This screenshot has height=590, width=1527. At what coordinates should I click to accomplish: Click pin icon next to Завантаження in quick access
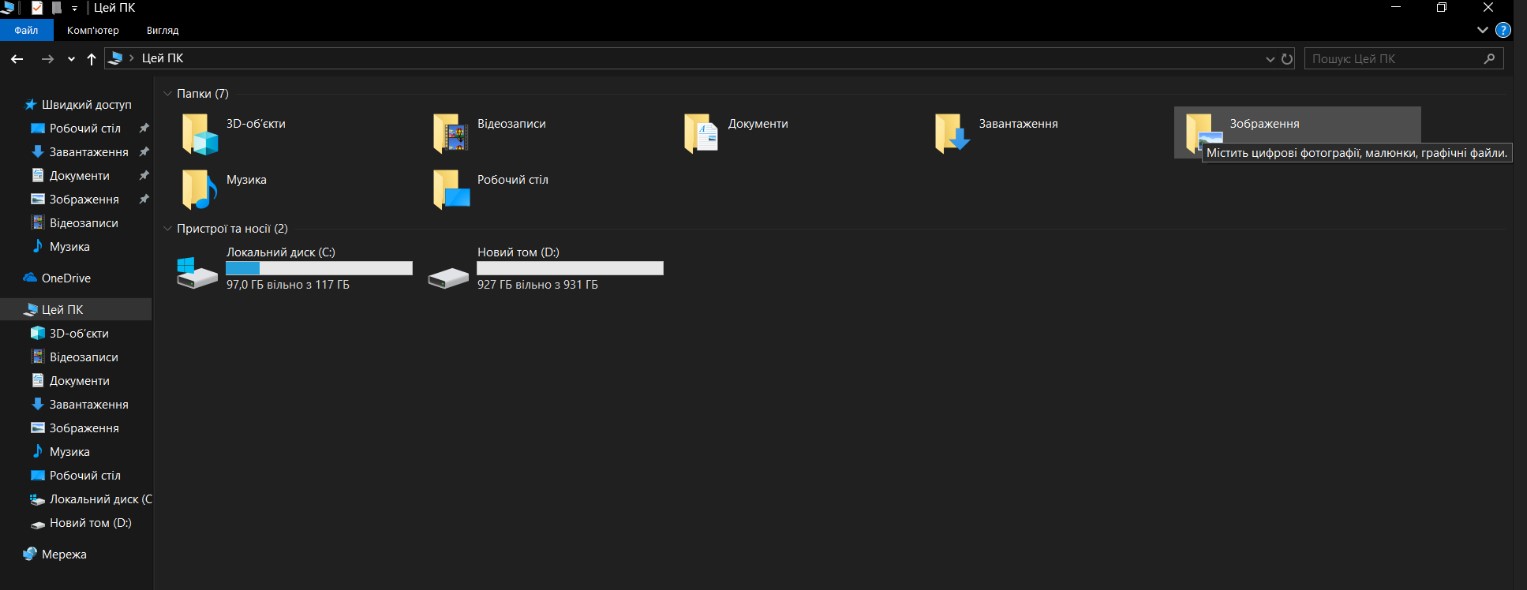144,152
